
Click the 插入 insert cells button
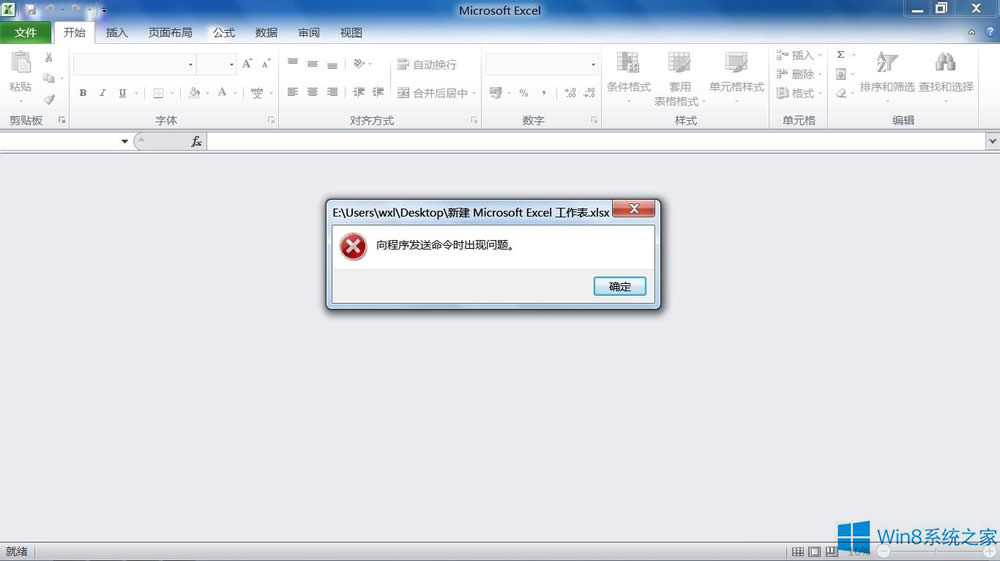tap(795, 55)
